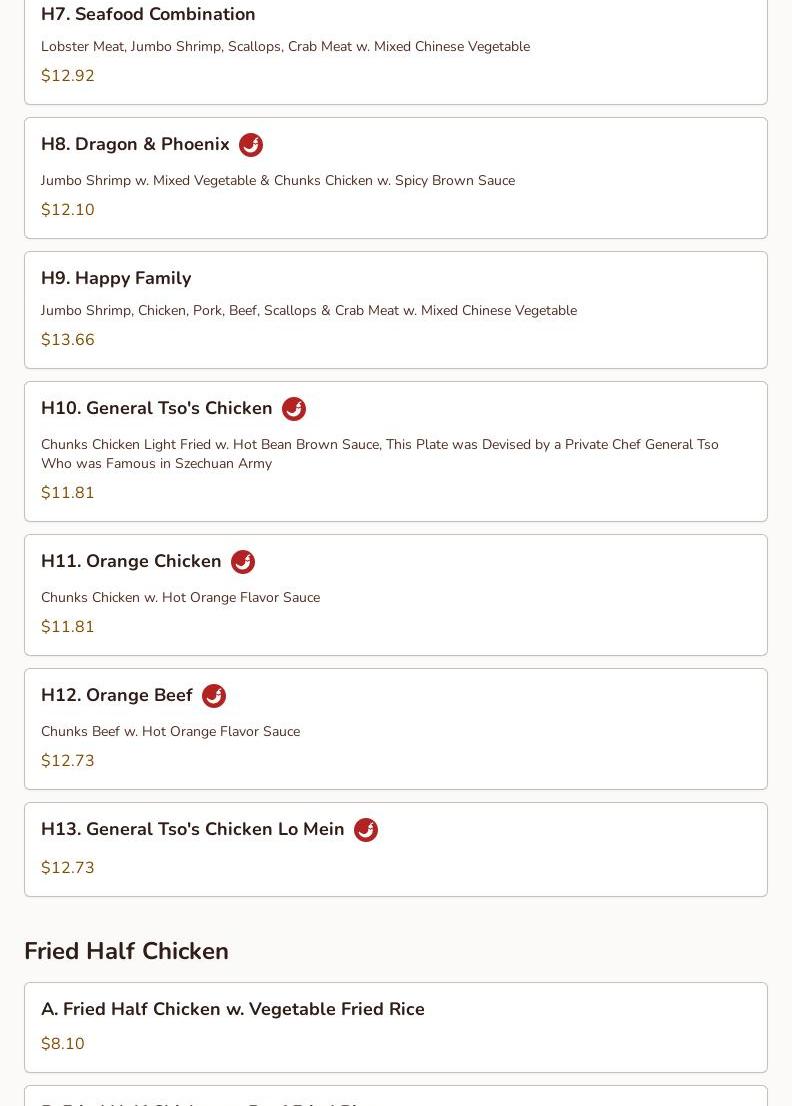Click the $12.92 Seafood Combination price
This screenshot has width=792, height=1106.
click(x=68, y=75)
